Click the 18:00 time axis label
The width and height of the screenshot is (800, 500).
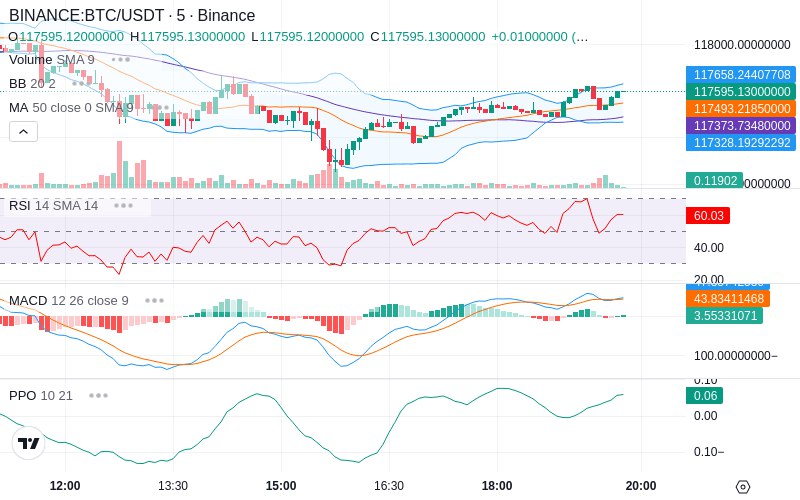click(497, 486)
